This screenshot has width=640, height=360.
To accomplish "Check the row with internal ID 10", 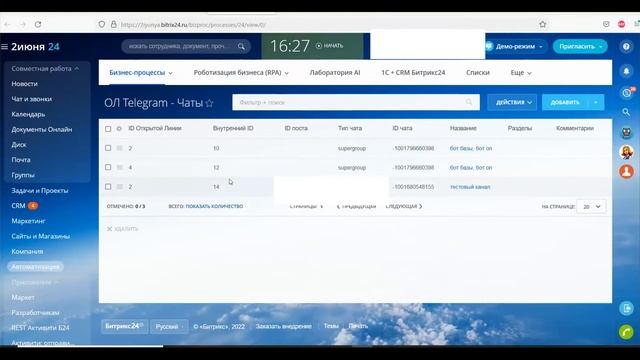I will click(108, 148).
